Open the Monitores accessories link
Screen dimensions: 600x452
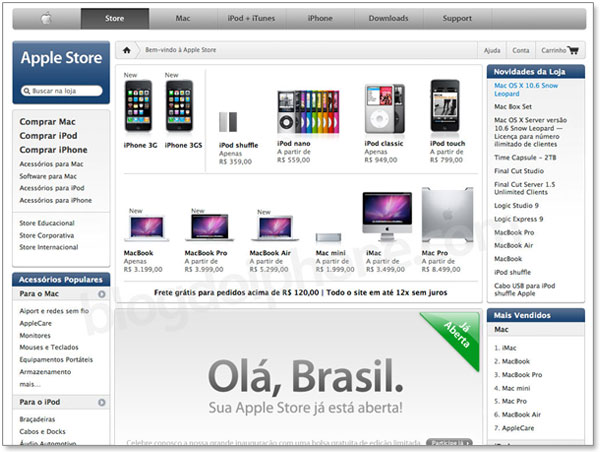point(35,336)
